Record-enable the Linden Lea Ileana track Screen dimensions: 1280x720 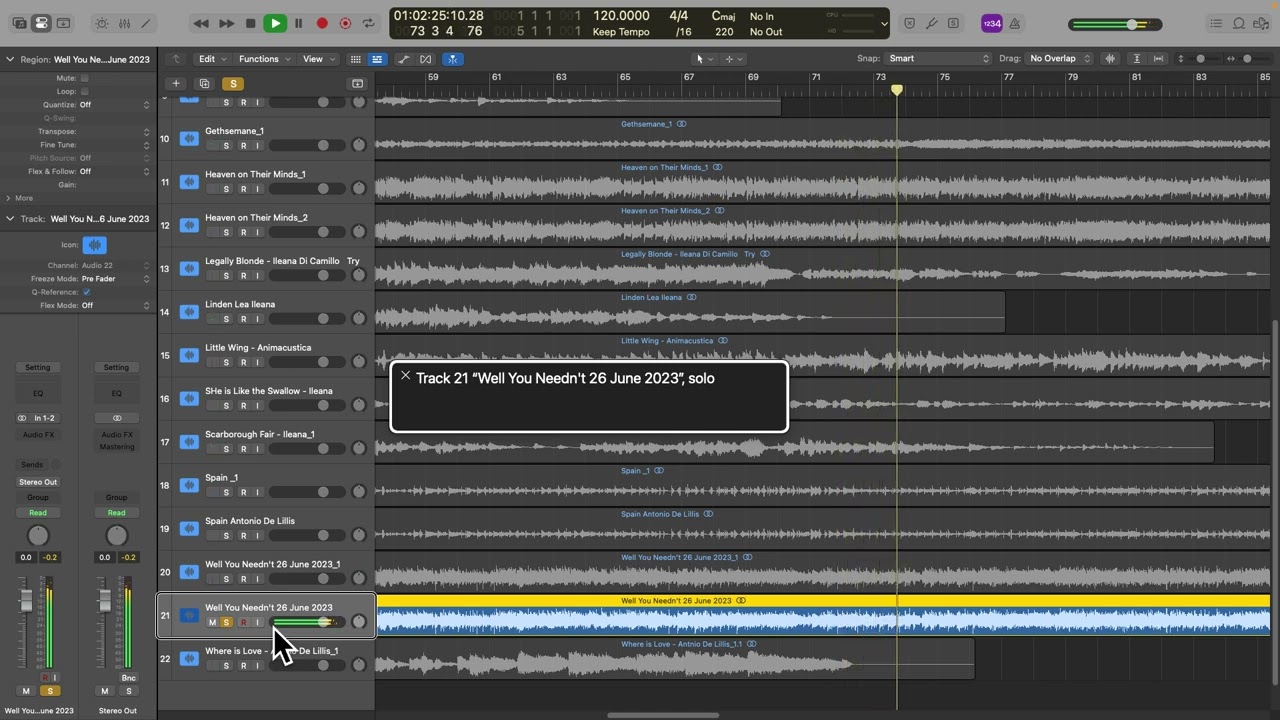[x=242, y=319]
